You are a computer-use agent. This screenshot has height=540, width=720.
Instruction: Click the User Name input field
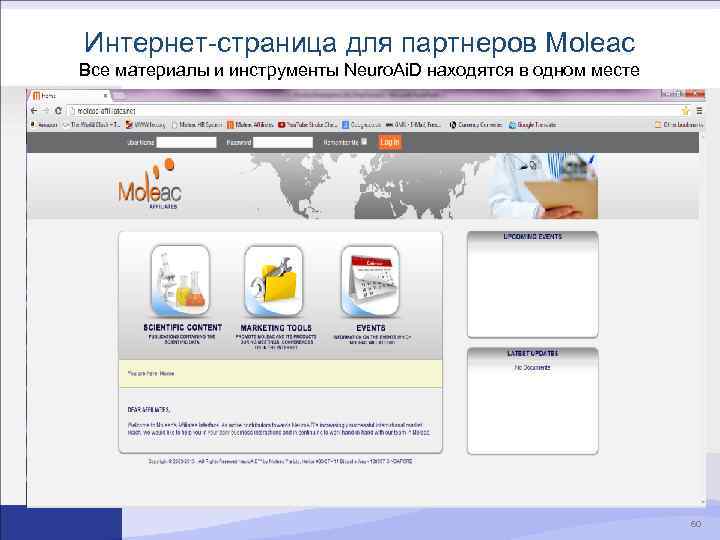[186, 142]
